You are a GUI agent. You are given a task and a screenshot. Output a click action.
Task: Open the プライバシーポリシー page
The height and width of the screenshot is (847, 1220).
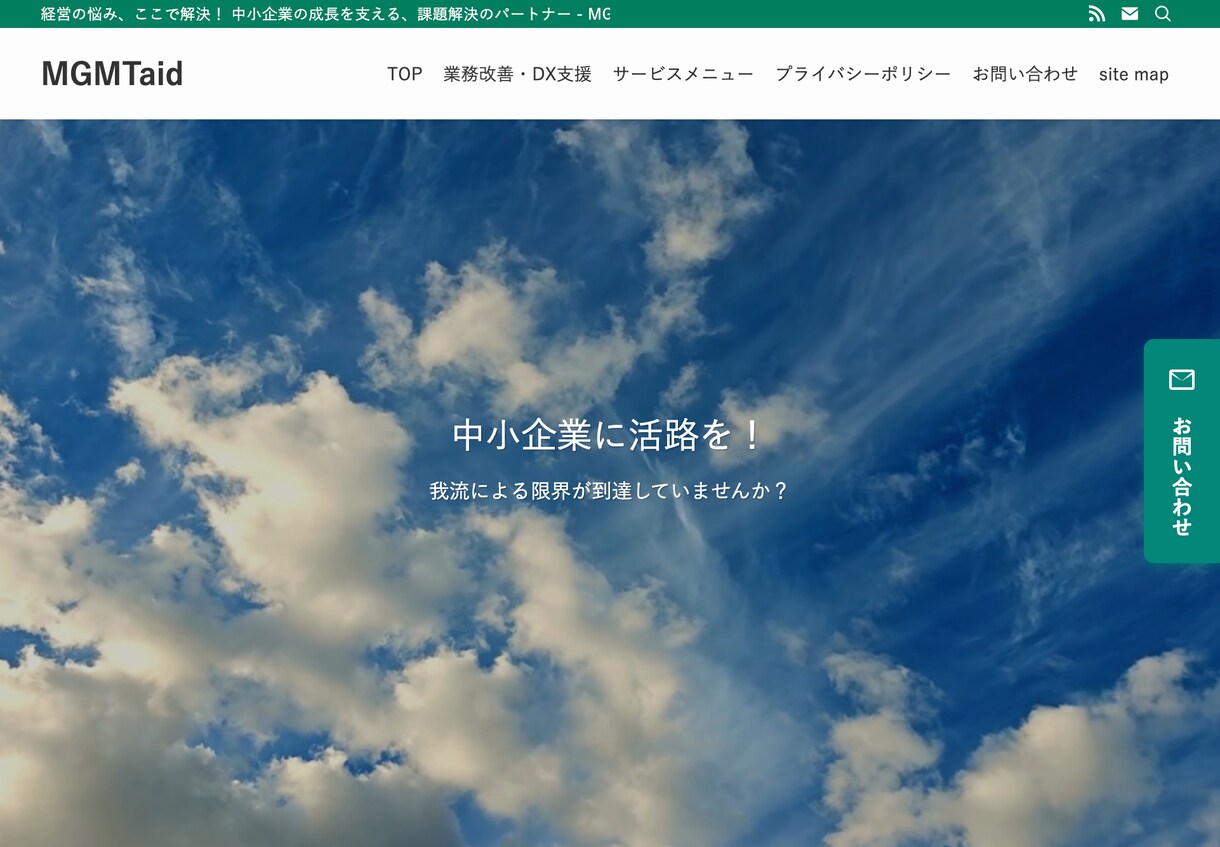[x=863, y=74]
